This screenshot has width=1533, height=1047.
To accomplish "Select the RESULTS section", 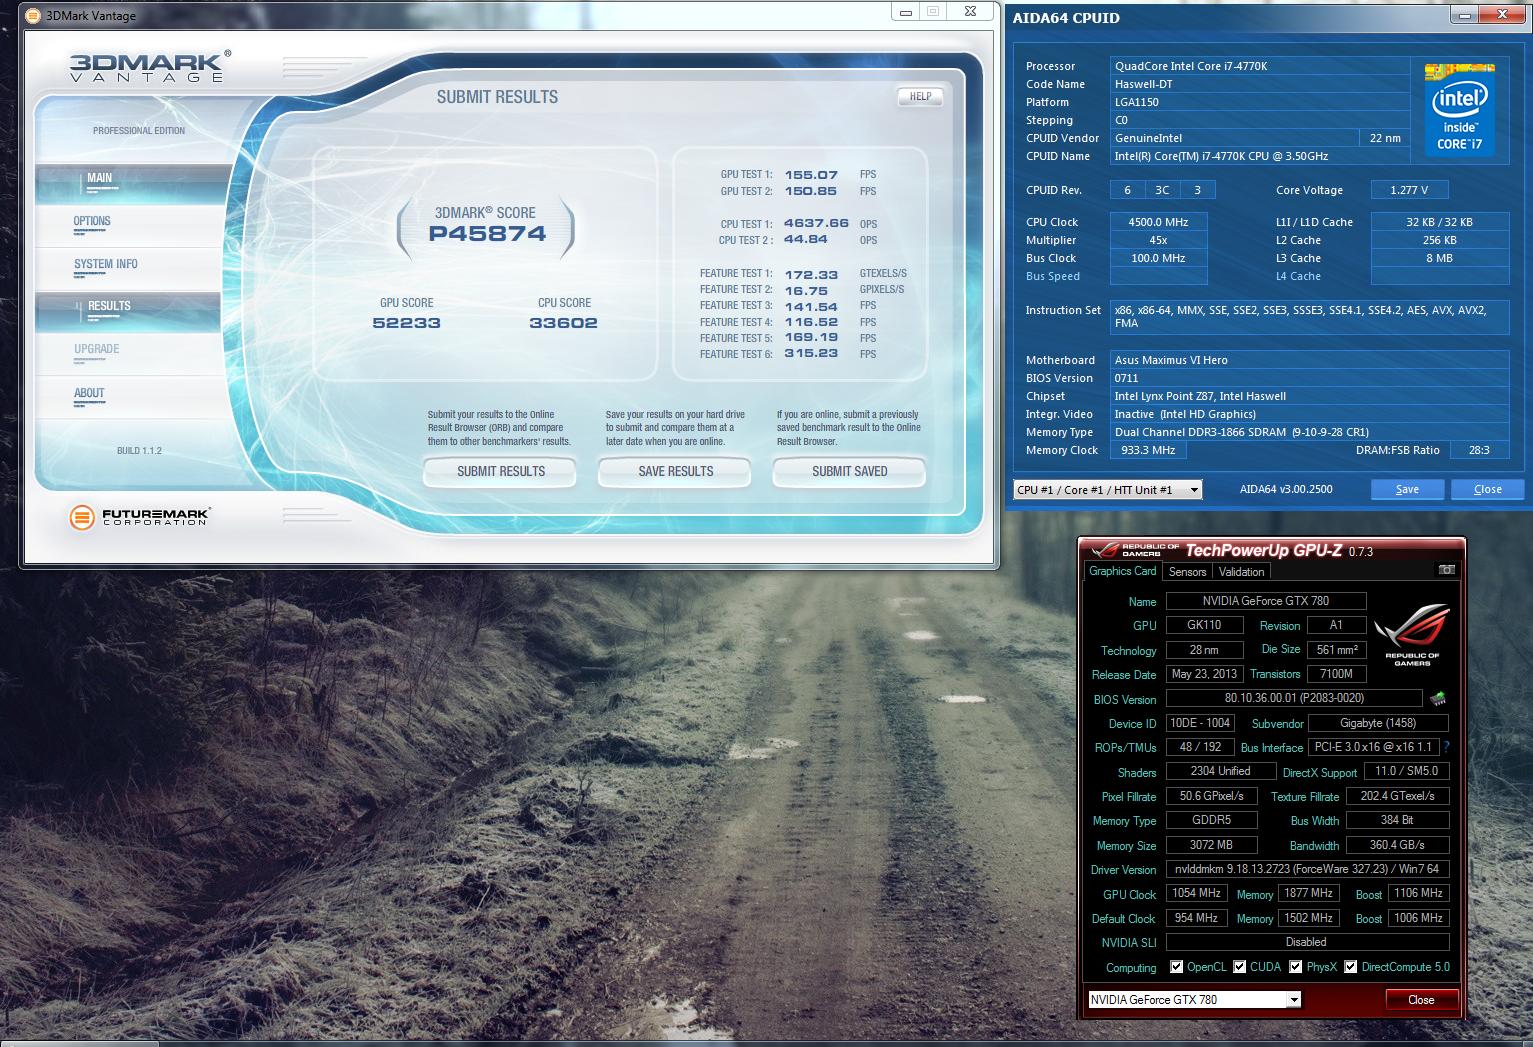I will click(127, 311).
